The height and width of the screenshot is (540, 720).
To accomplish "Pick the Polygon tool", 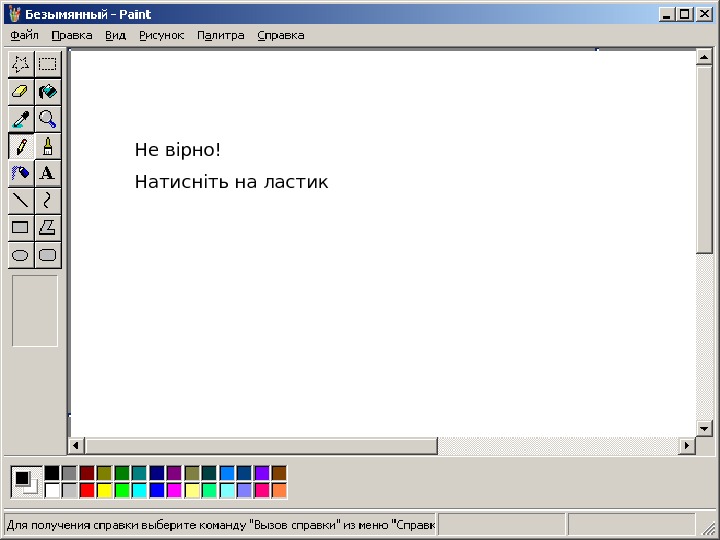I will [48, 227].
